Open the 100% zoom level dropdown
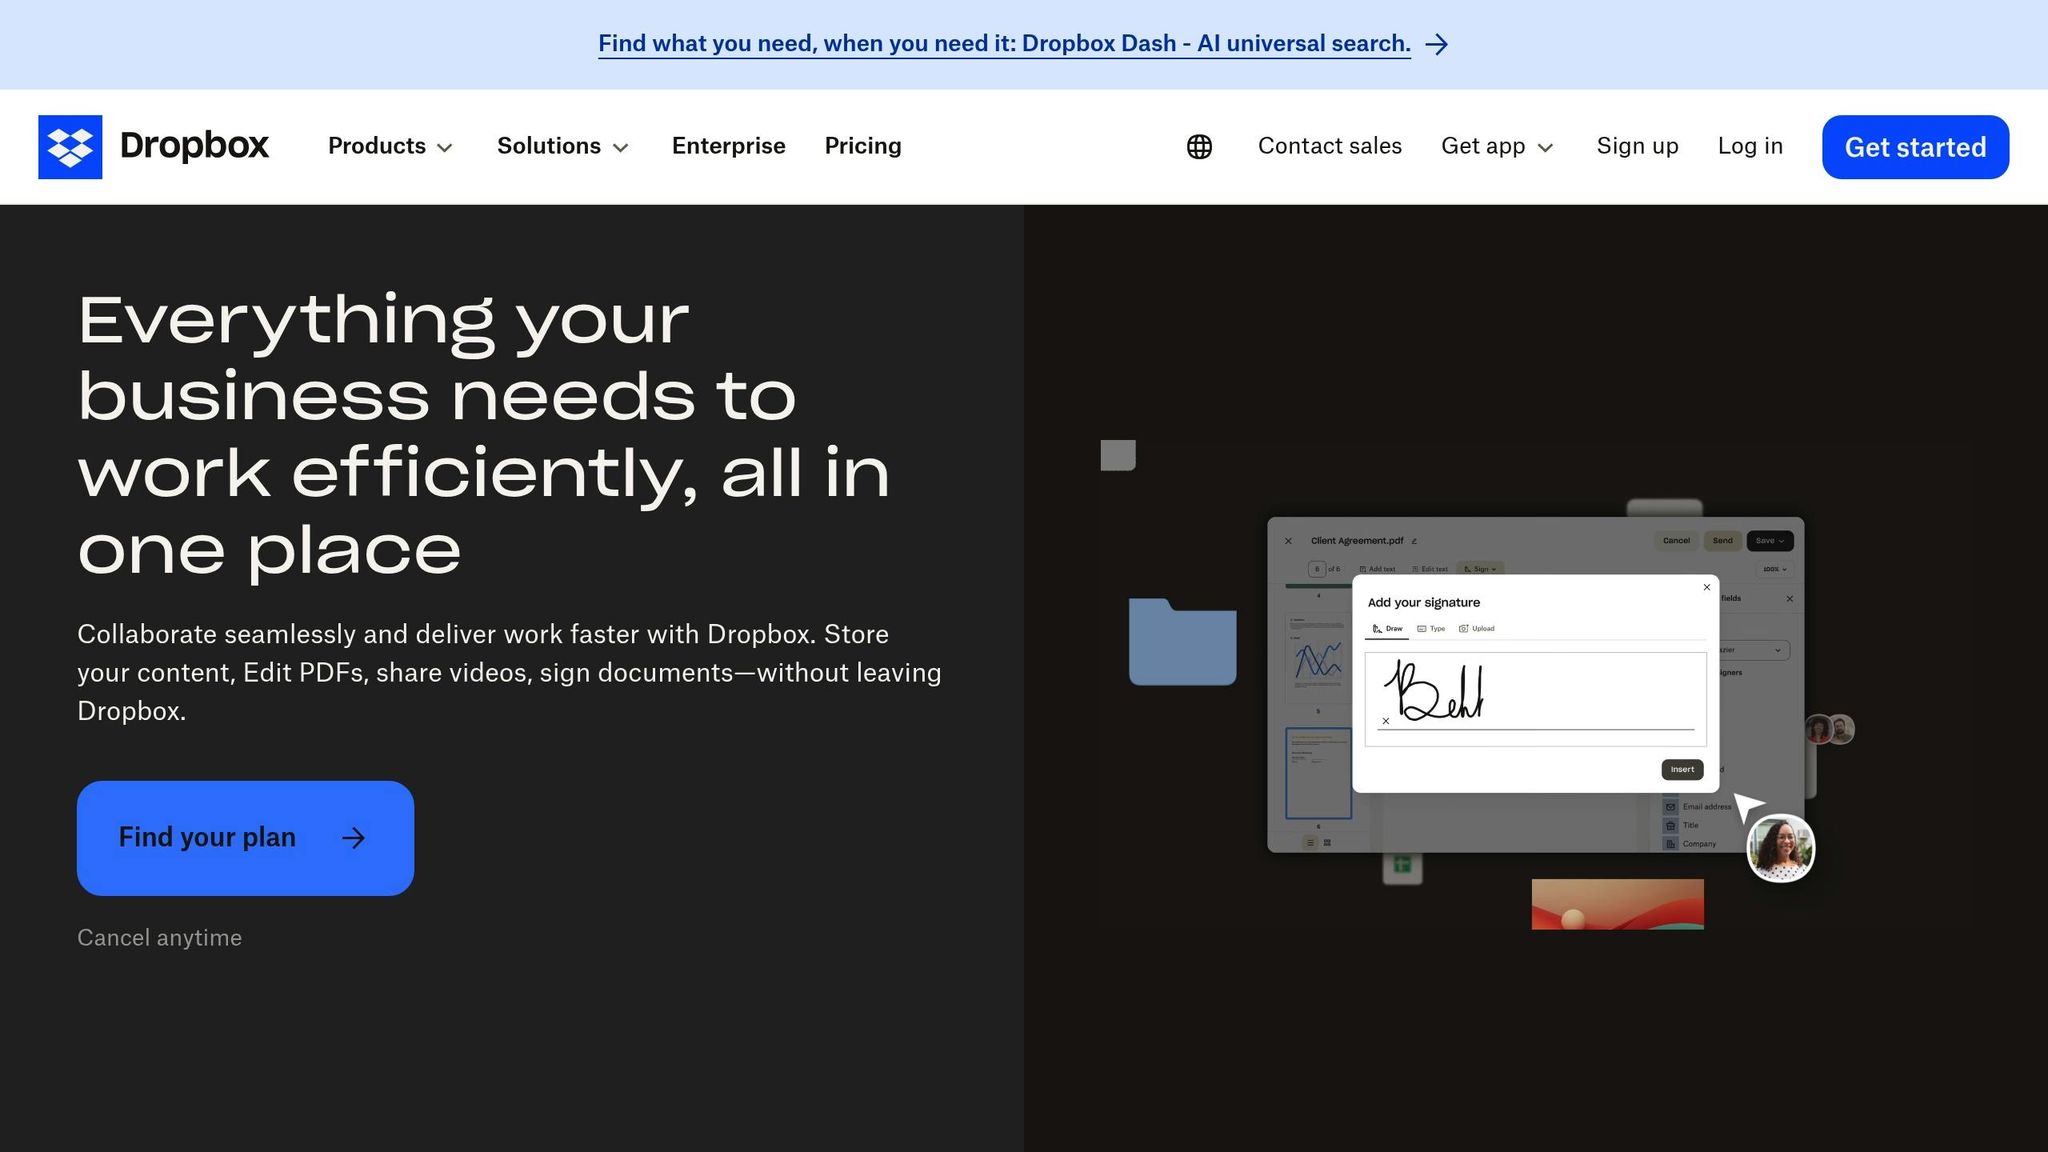The image size is (2048, 1152). [x=1771, y=569]
